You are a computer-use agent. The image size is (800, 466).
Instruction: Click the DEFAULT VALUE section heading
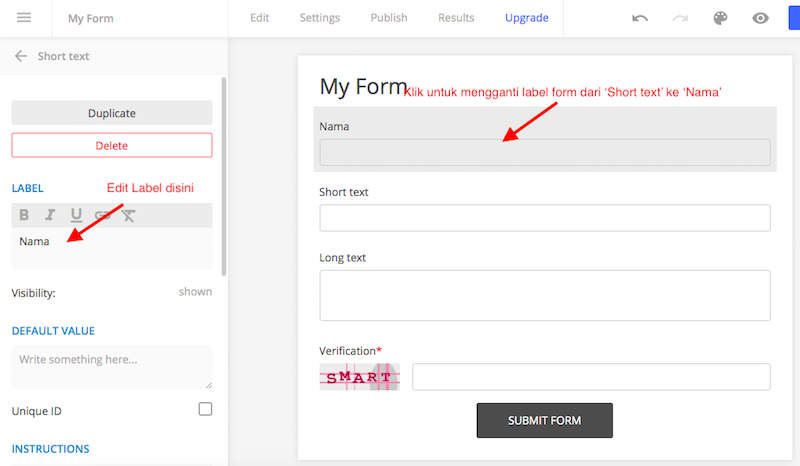(53, 331)
